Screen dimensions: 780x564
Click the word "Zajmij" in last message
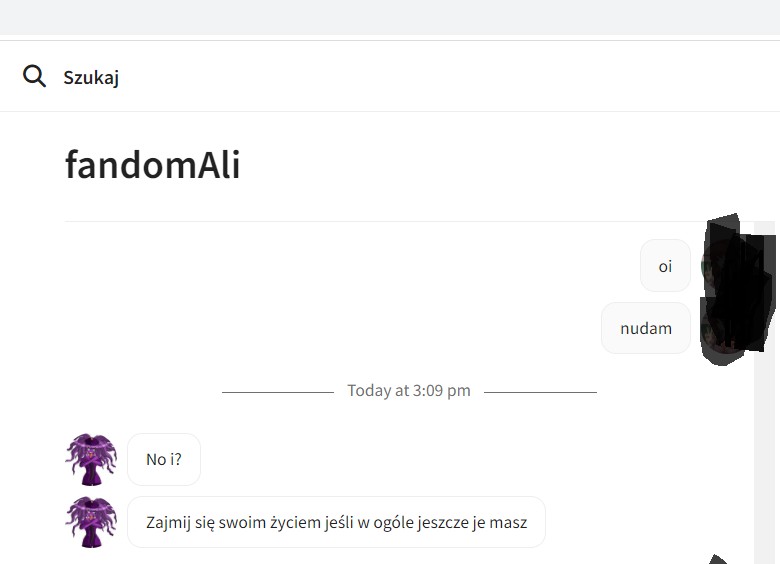click(x=168, y=522)
